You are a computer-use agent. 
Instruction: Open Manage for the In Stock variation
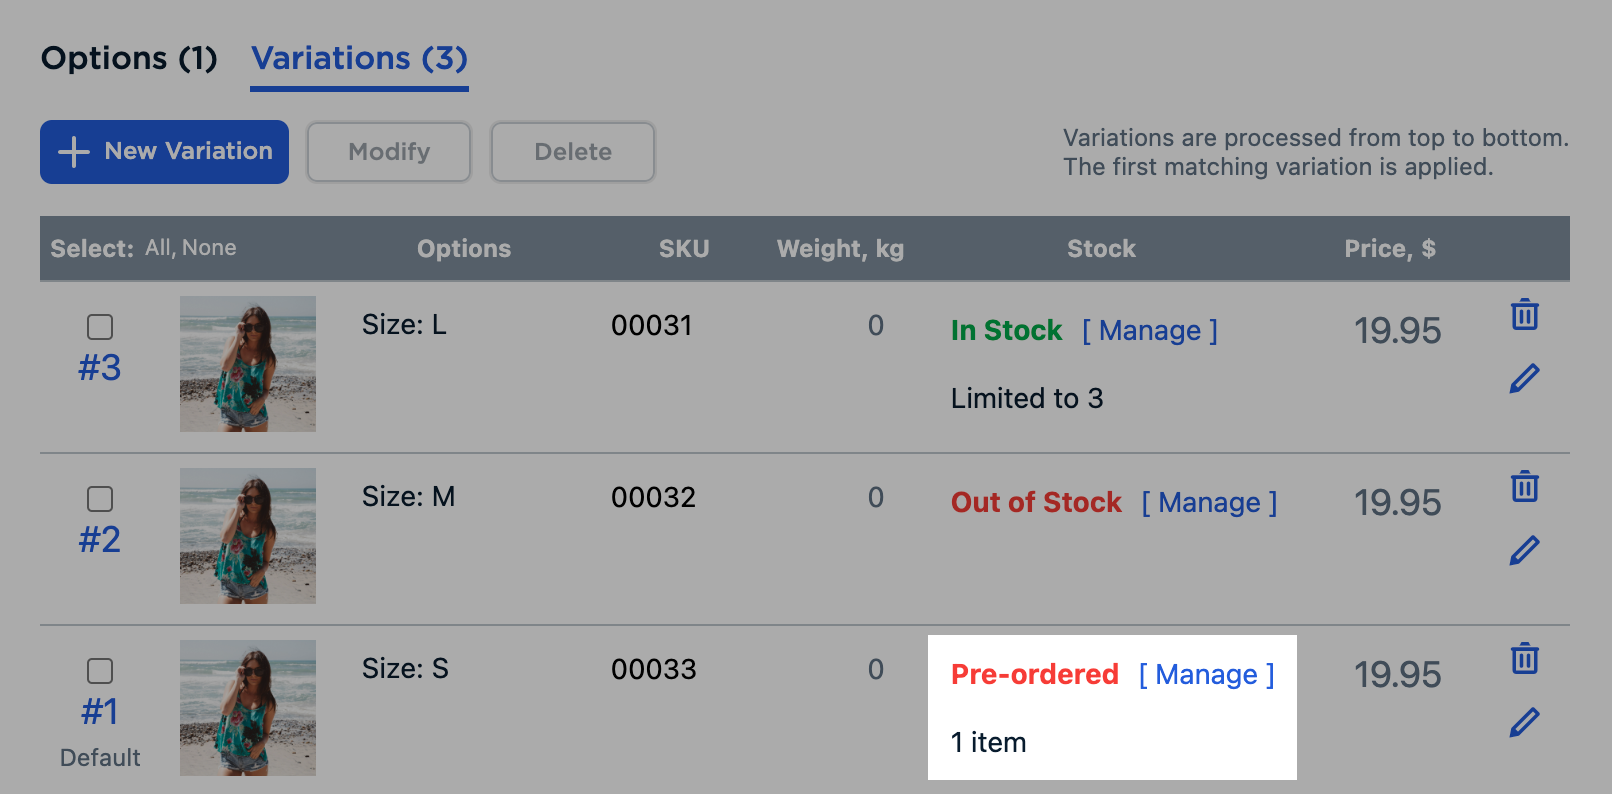coord(1149,330)
